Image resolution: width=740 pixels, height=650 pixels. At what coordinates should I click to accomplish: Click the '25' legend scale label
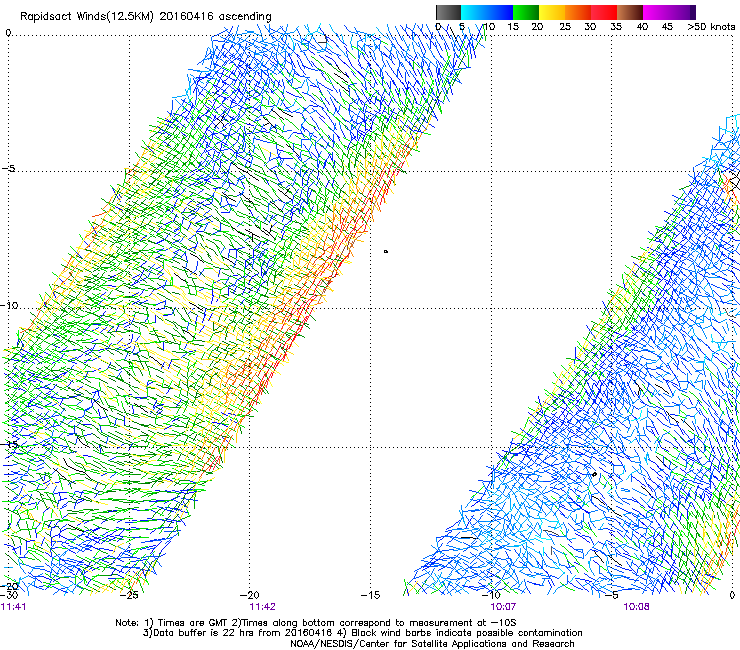click(x=564, y=26)
